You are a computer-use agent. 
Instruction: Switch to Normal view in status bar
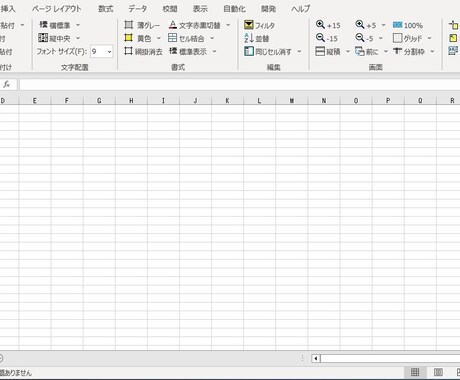pos(415,372)
